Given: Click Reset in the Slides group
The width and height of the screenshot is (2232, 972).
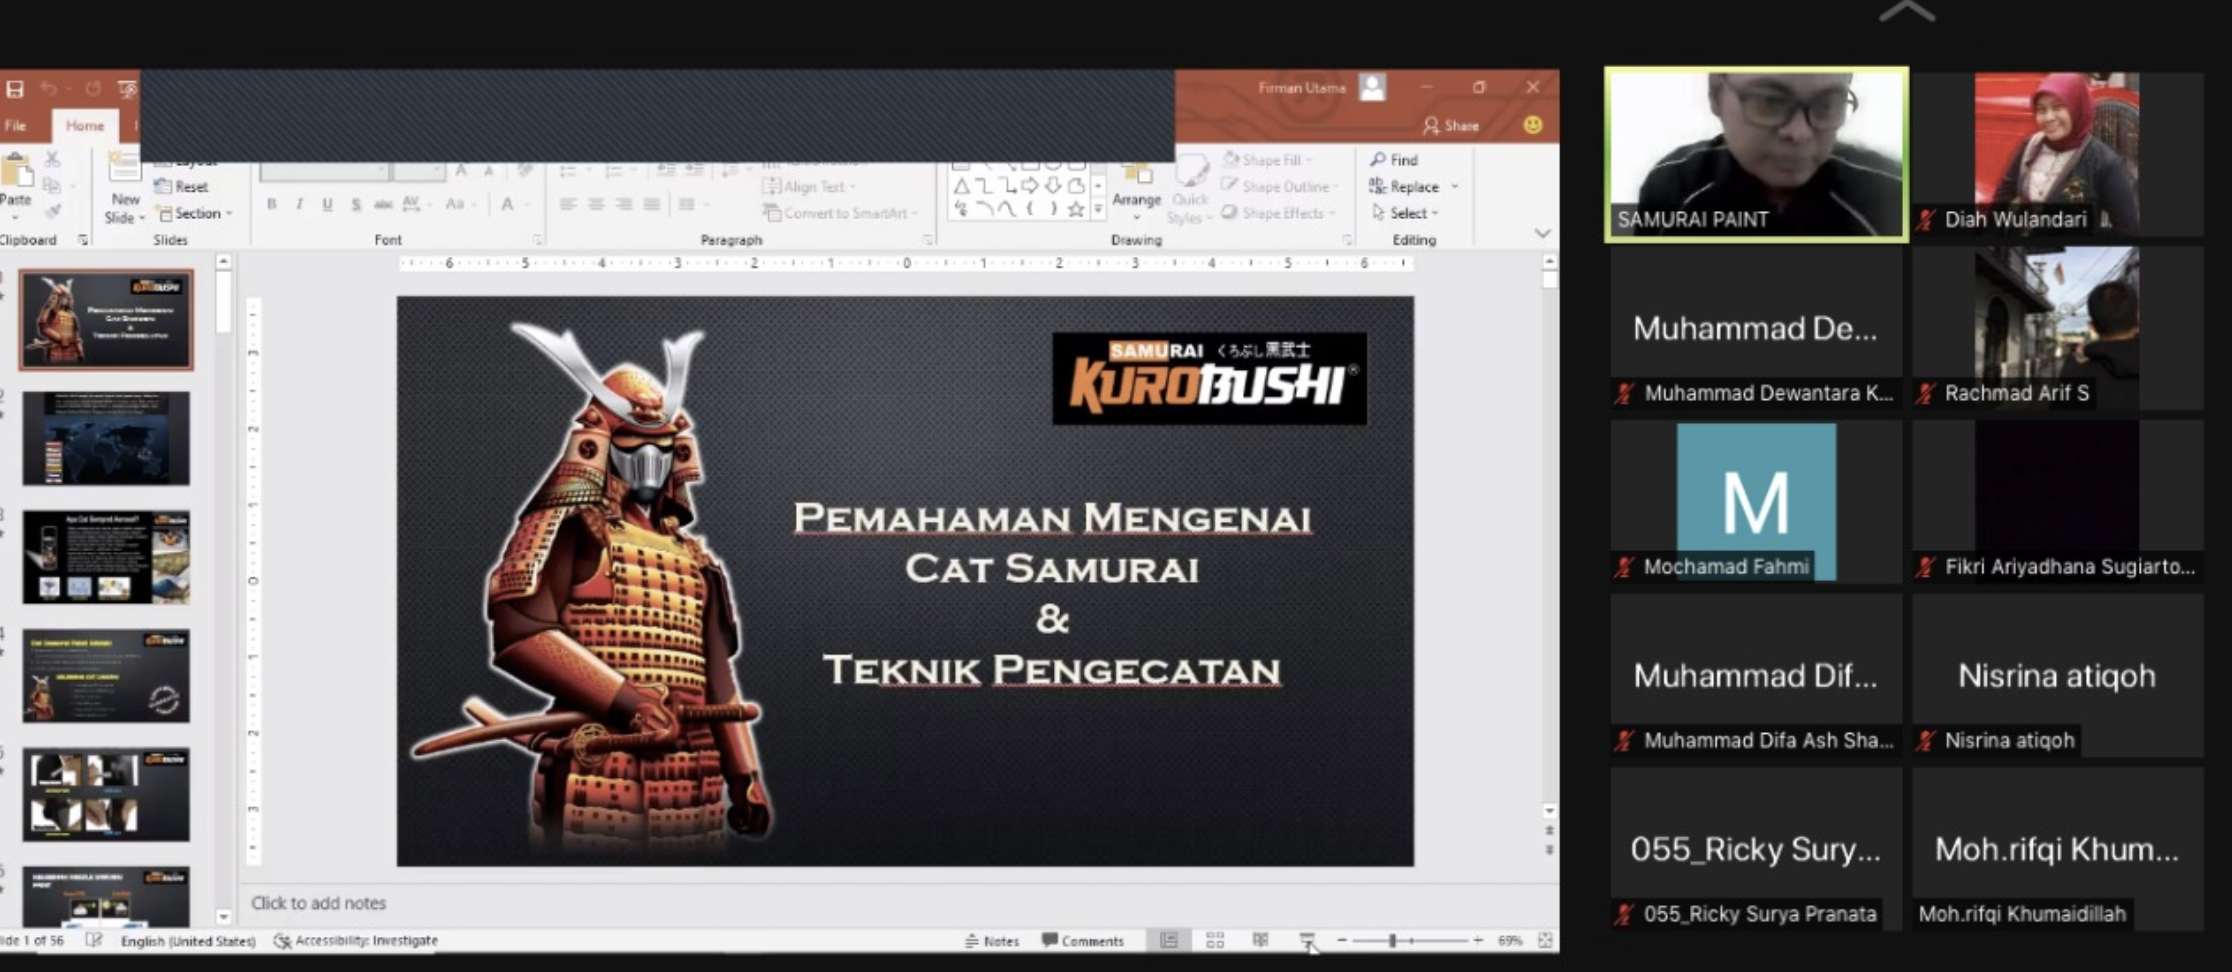Looking at the screenshot, I should [x=182, y=187].
